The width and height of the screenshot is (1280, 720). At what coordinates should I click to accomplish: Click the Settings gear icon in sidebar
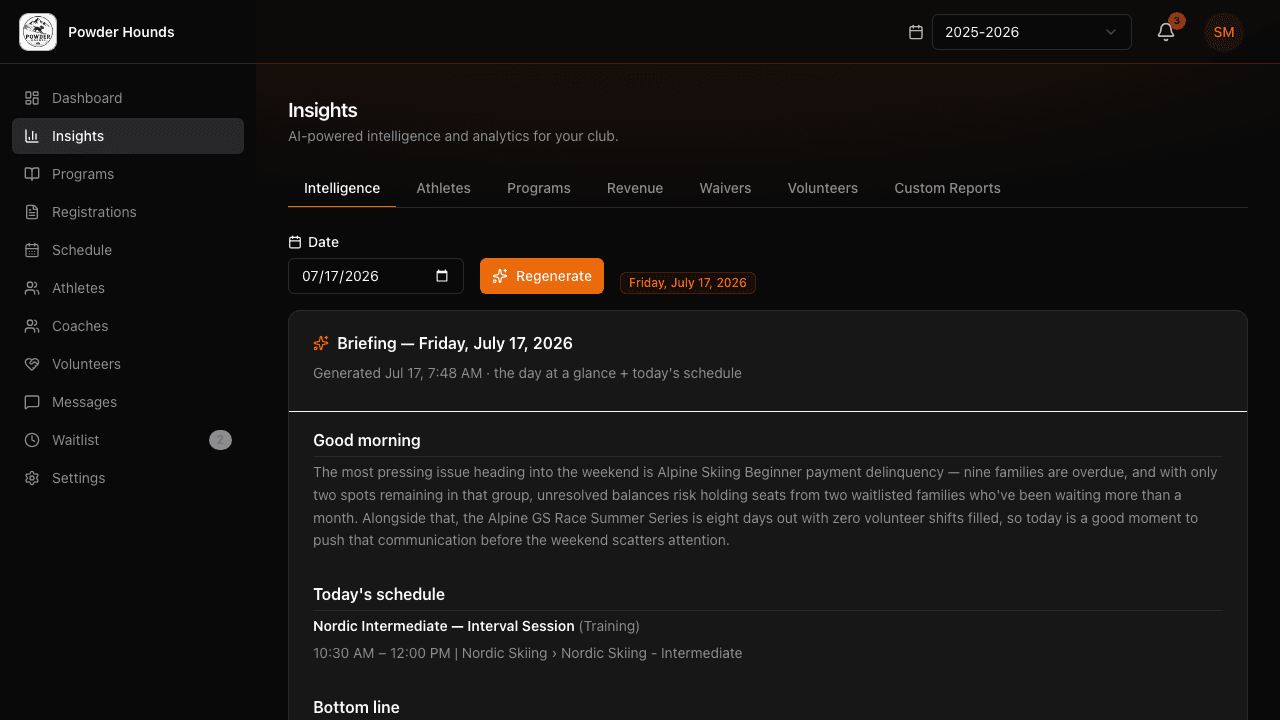(32, 478)
